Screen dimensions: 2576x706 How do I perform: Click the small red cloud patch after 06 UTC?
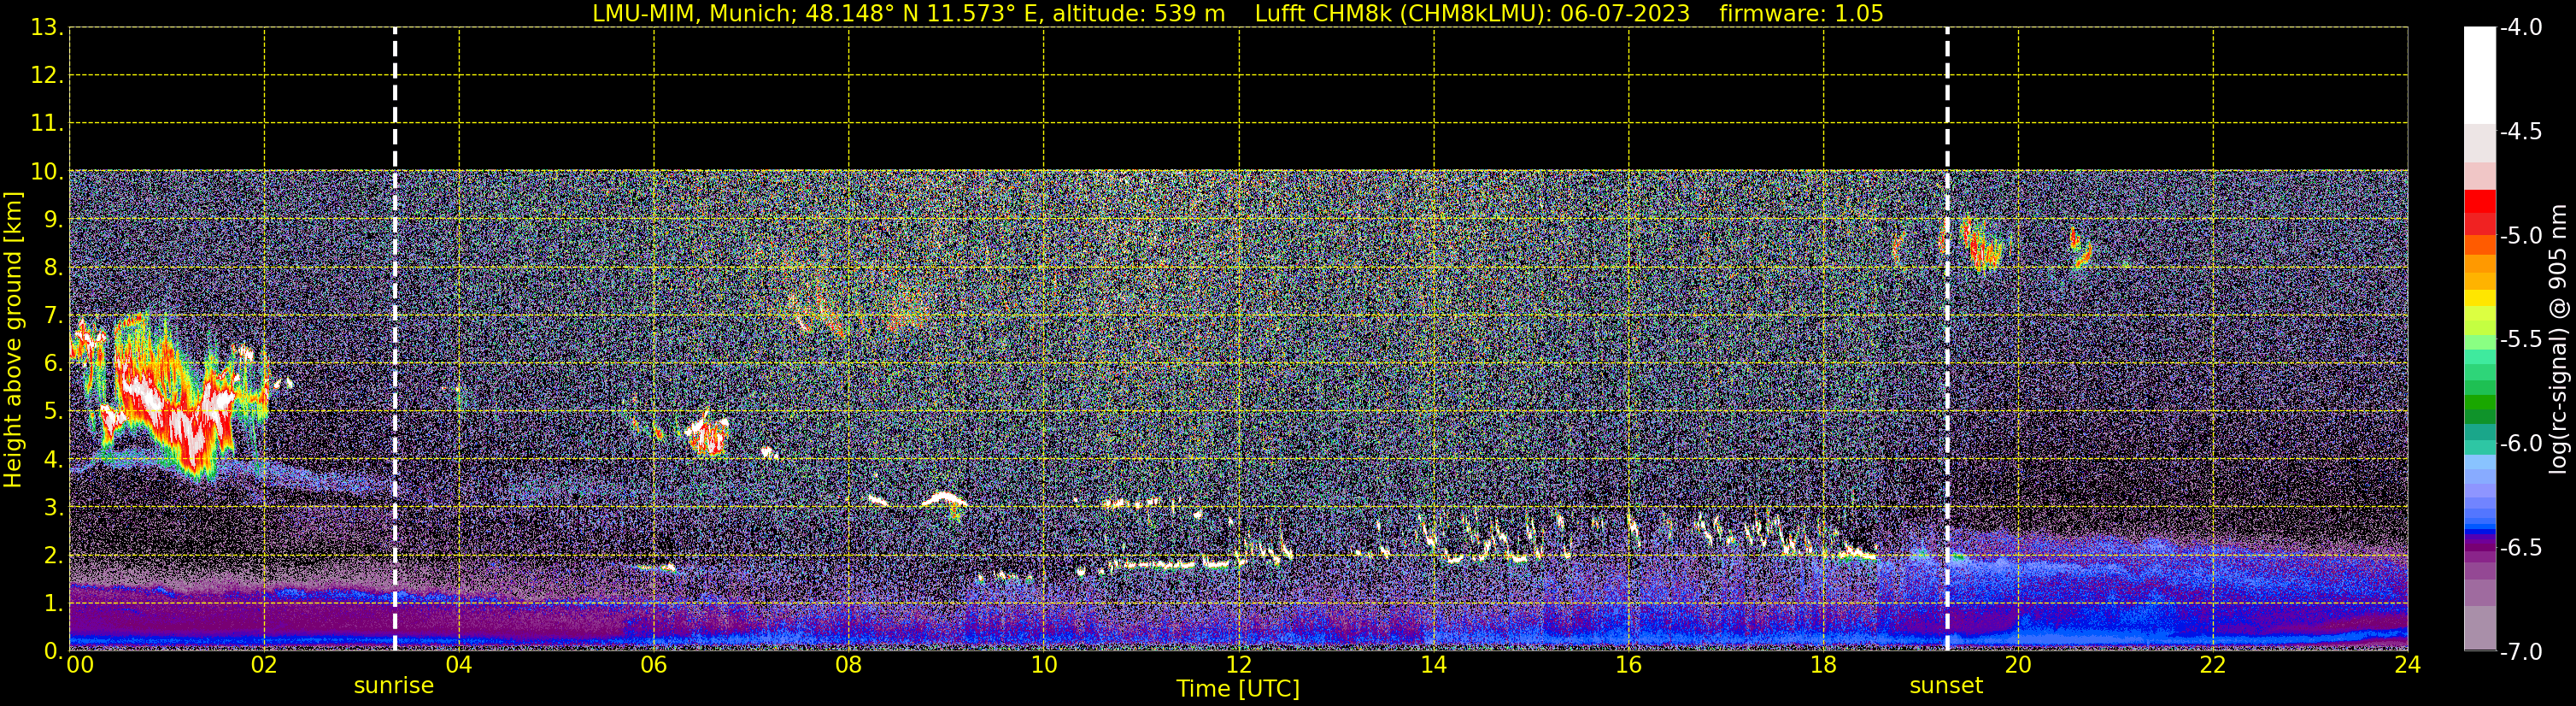709,436
